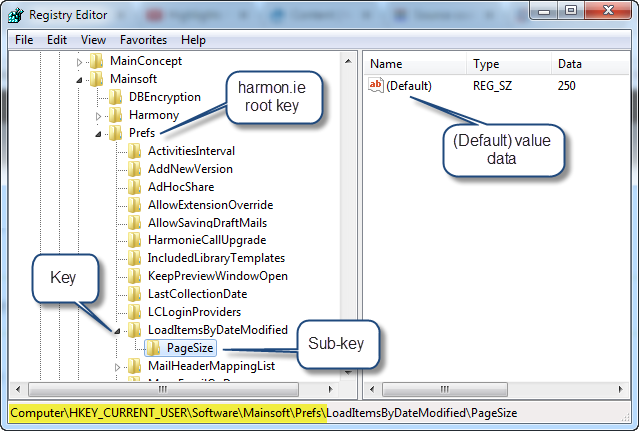Collapse the Mainsoft key

(x=79, y=80)
